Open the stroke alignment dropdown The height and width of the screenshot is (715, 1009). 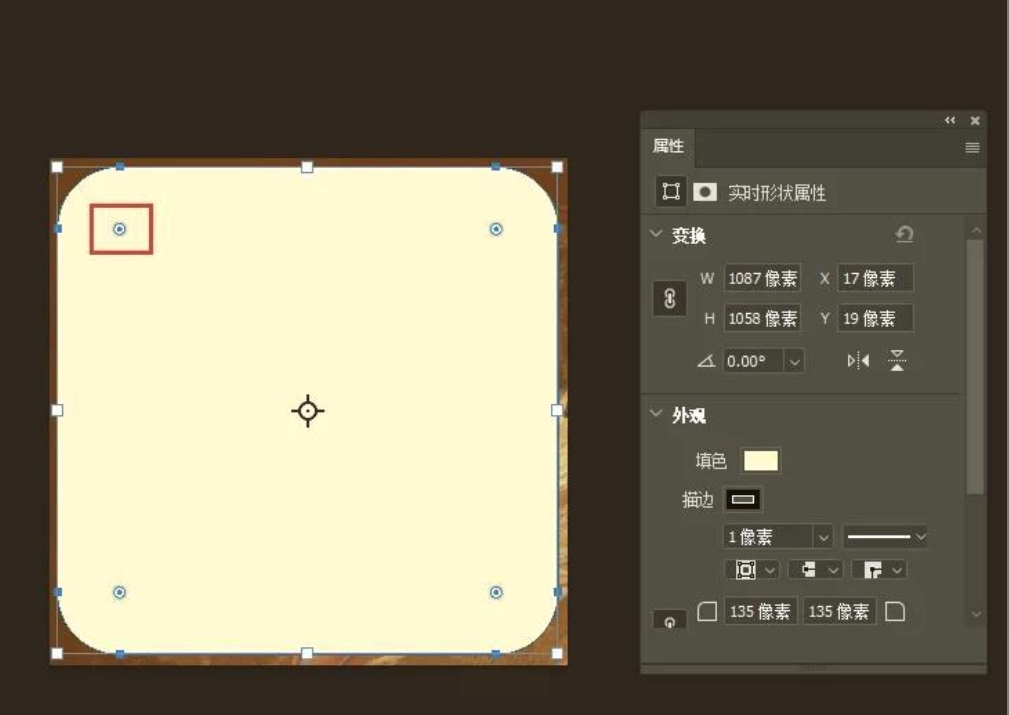coord(752,570)
